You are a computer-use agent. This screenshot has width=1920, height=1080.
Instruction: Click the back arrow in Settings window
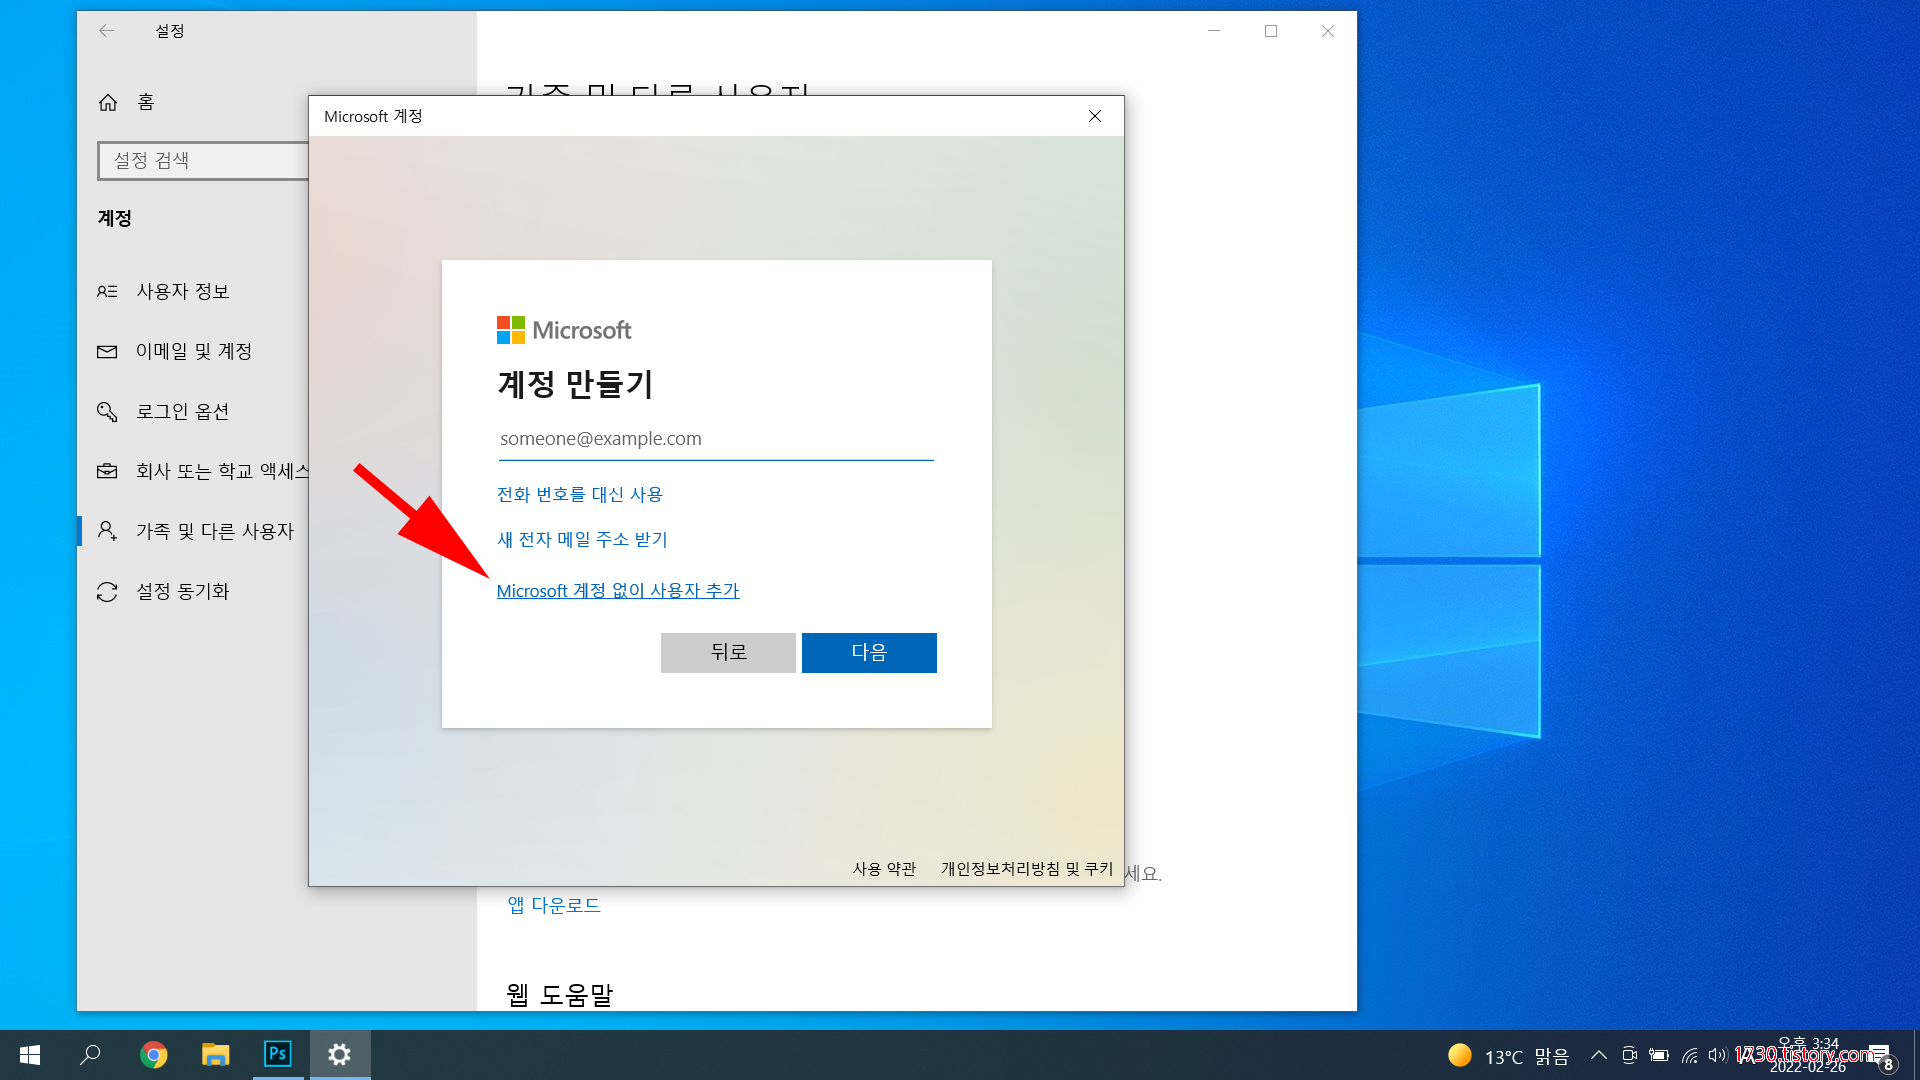[x=107, y=31]
